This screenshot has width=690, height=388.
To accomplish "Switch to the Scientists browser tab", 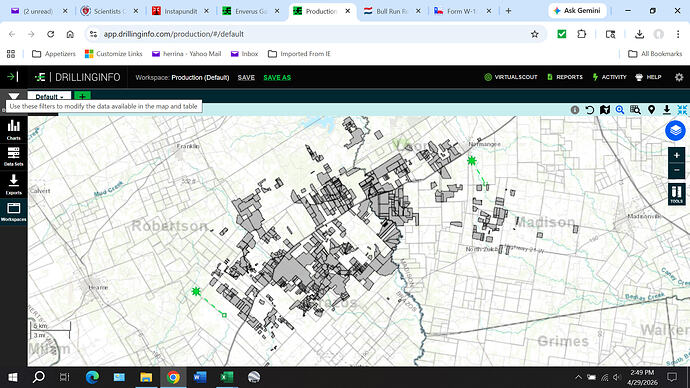I will (x=110, y=11).
